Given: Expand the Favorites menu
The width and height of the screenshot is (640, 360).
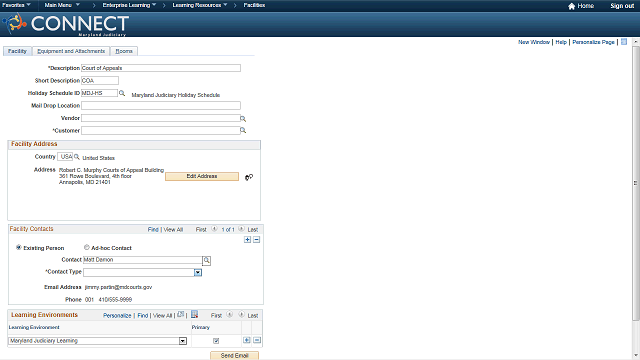Looking at the screenshot, I should click(x=16, y=5).
